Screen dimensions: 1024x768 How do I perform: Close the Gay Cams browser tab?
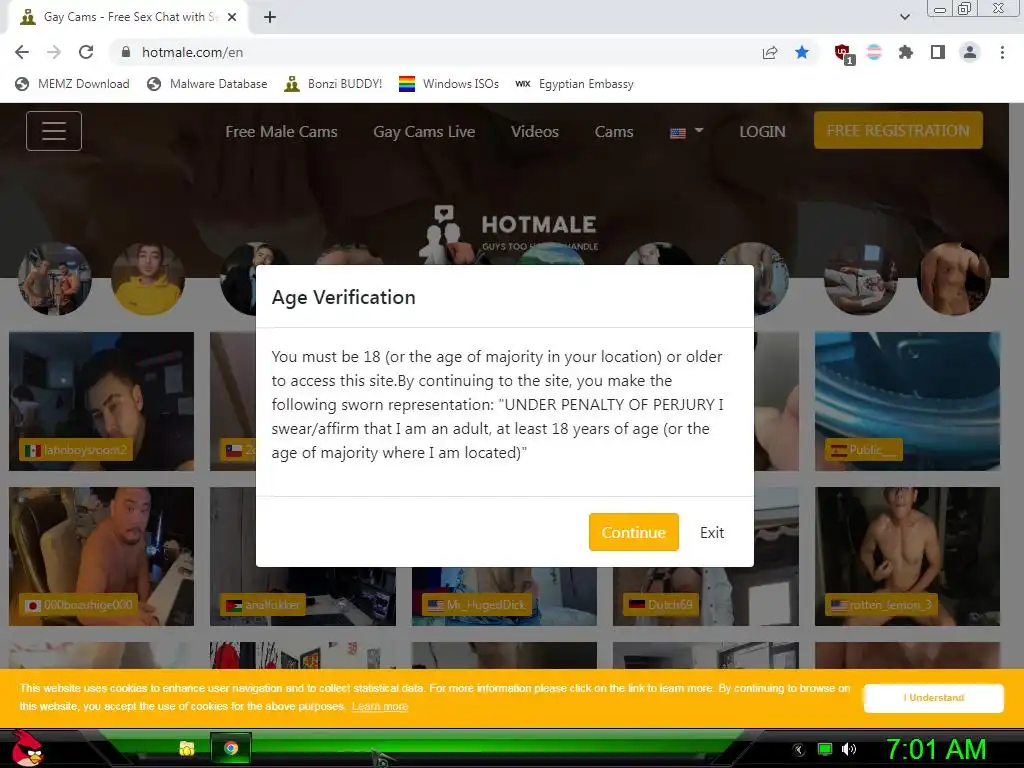coord(232,17)
